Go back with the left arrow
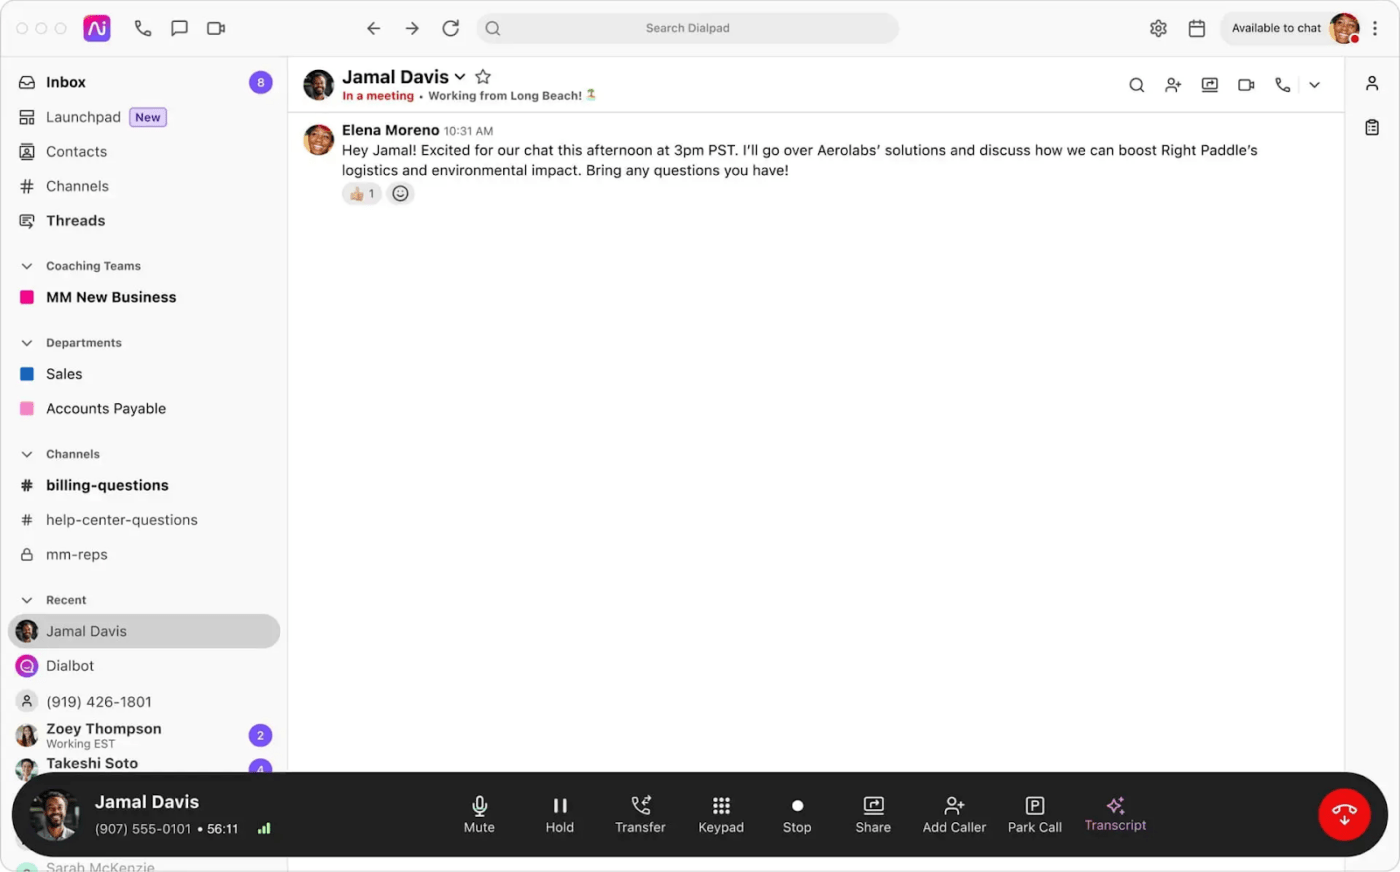 [x=373, y=28]
